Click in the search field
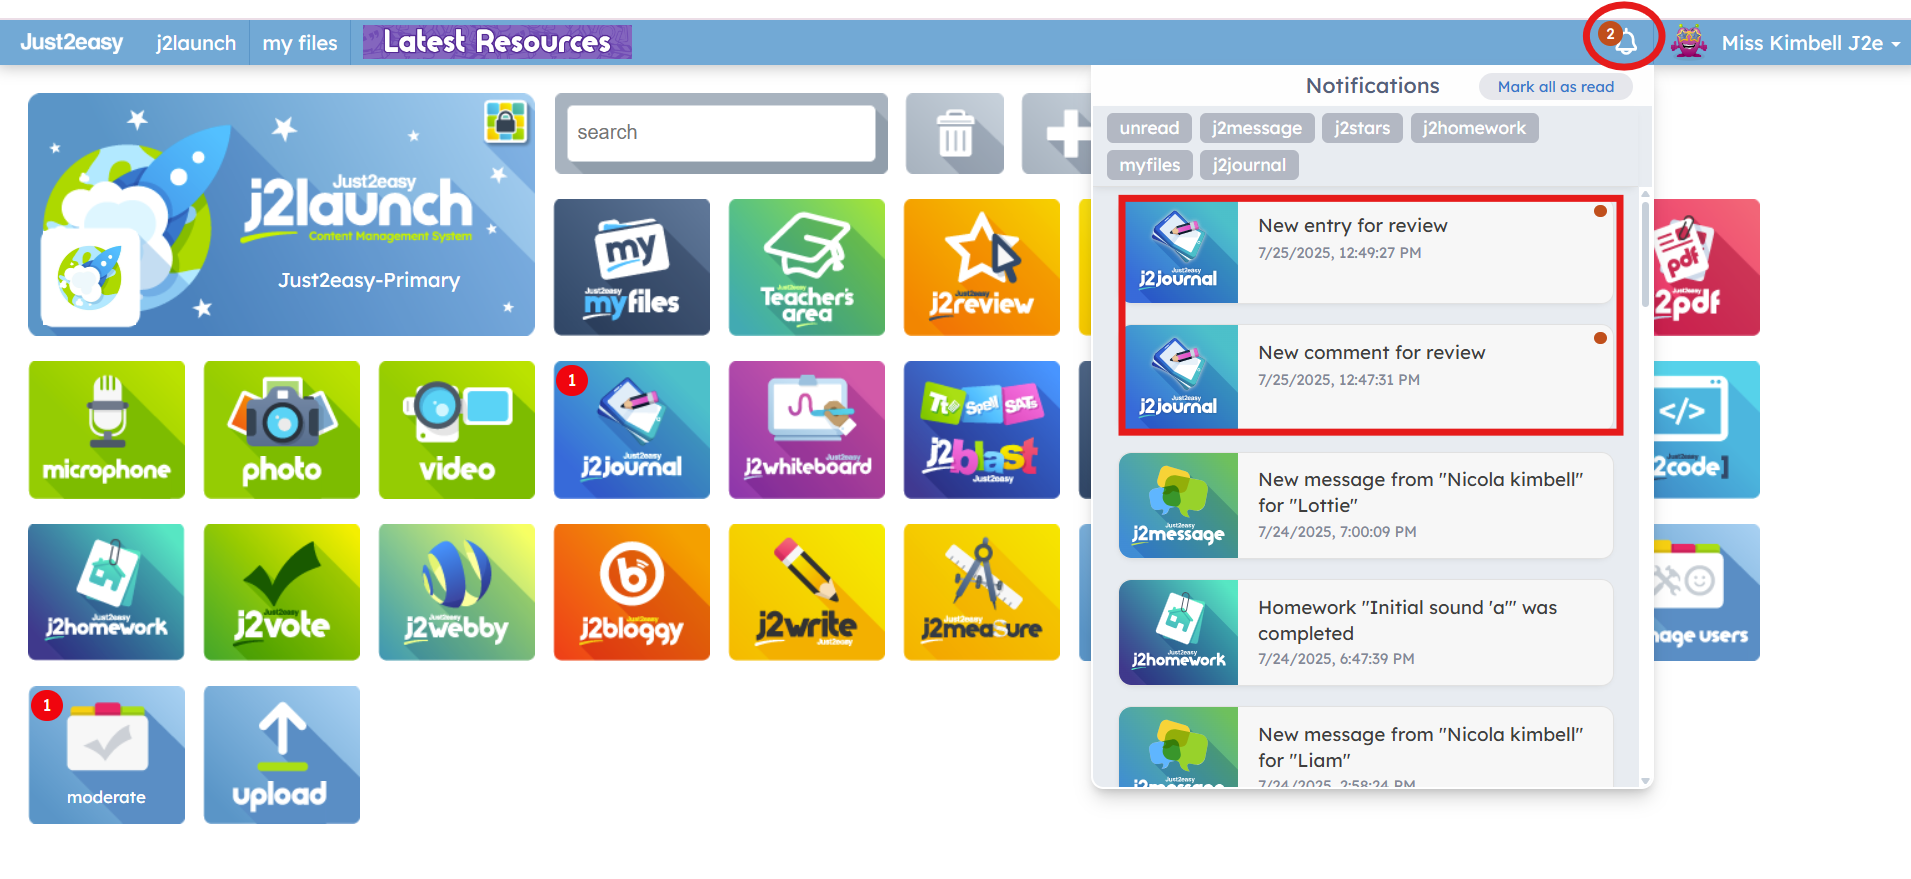The height and width of the screenshot is (879, 1911). pyautogui.click(x=721, y=133)
